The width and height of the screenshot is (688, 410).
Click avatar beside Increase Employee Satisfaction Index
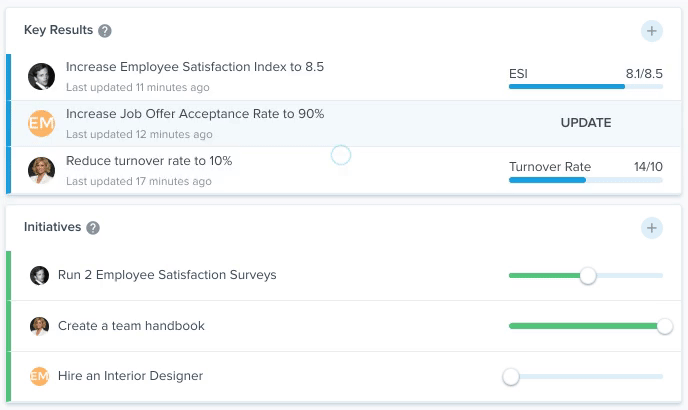(x=41, y=76)
